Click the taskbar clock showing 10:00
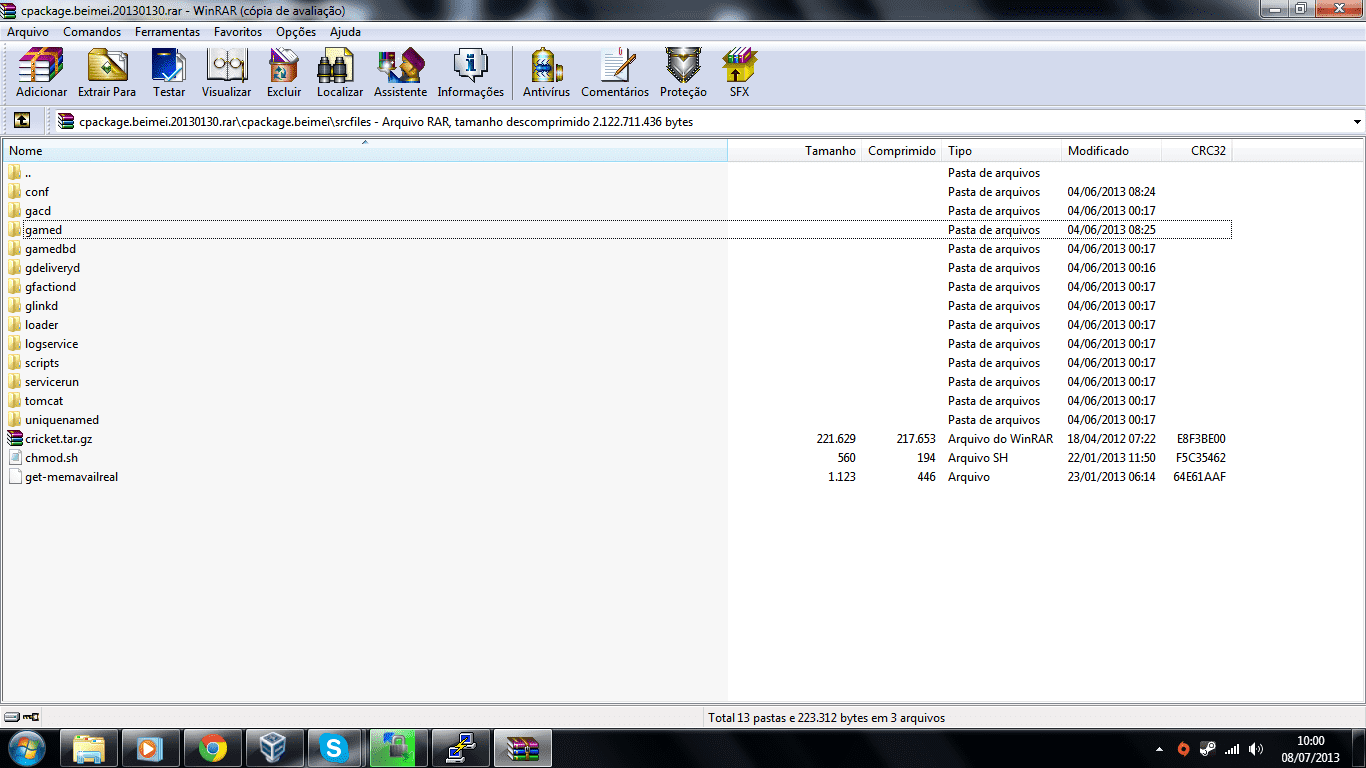This screenshot has height=768, width=1366. coord(1309,749)
